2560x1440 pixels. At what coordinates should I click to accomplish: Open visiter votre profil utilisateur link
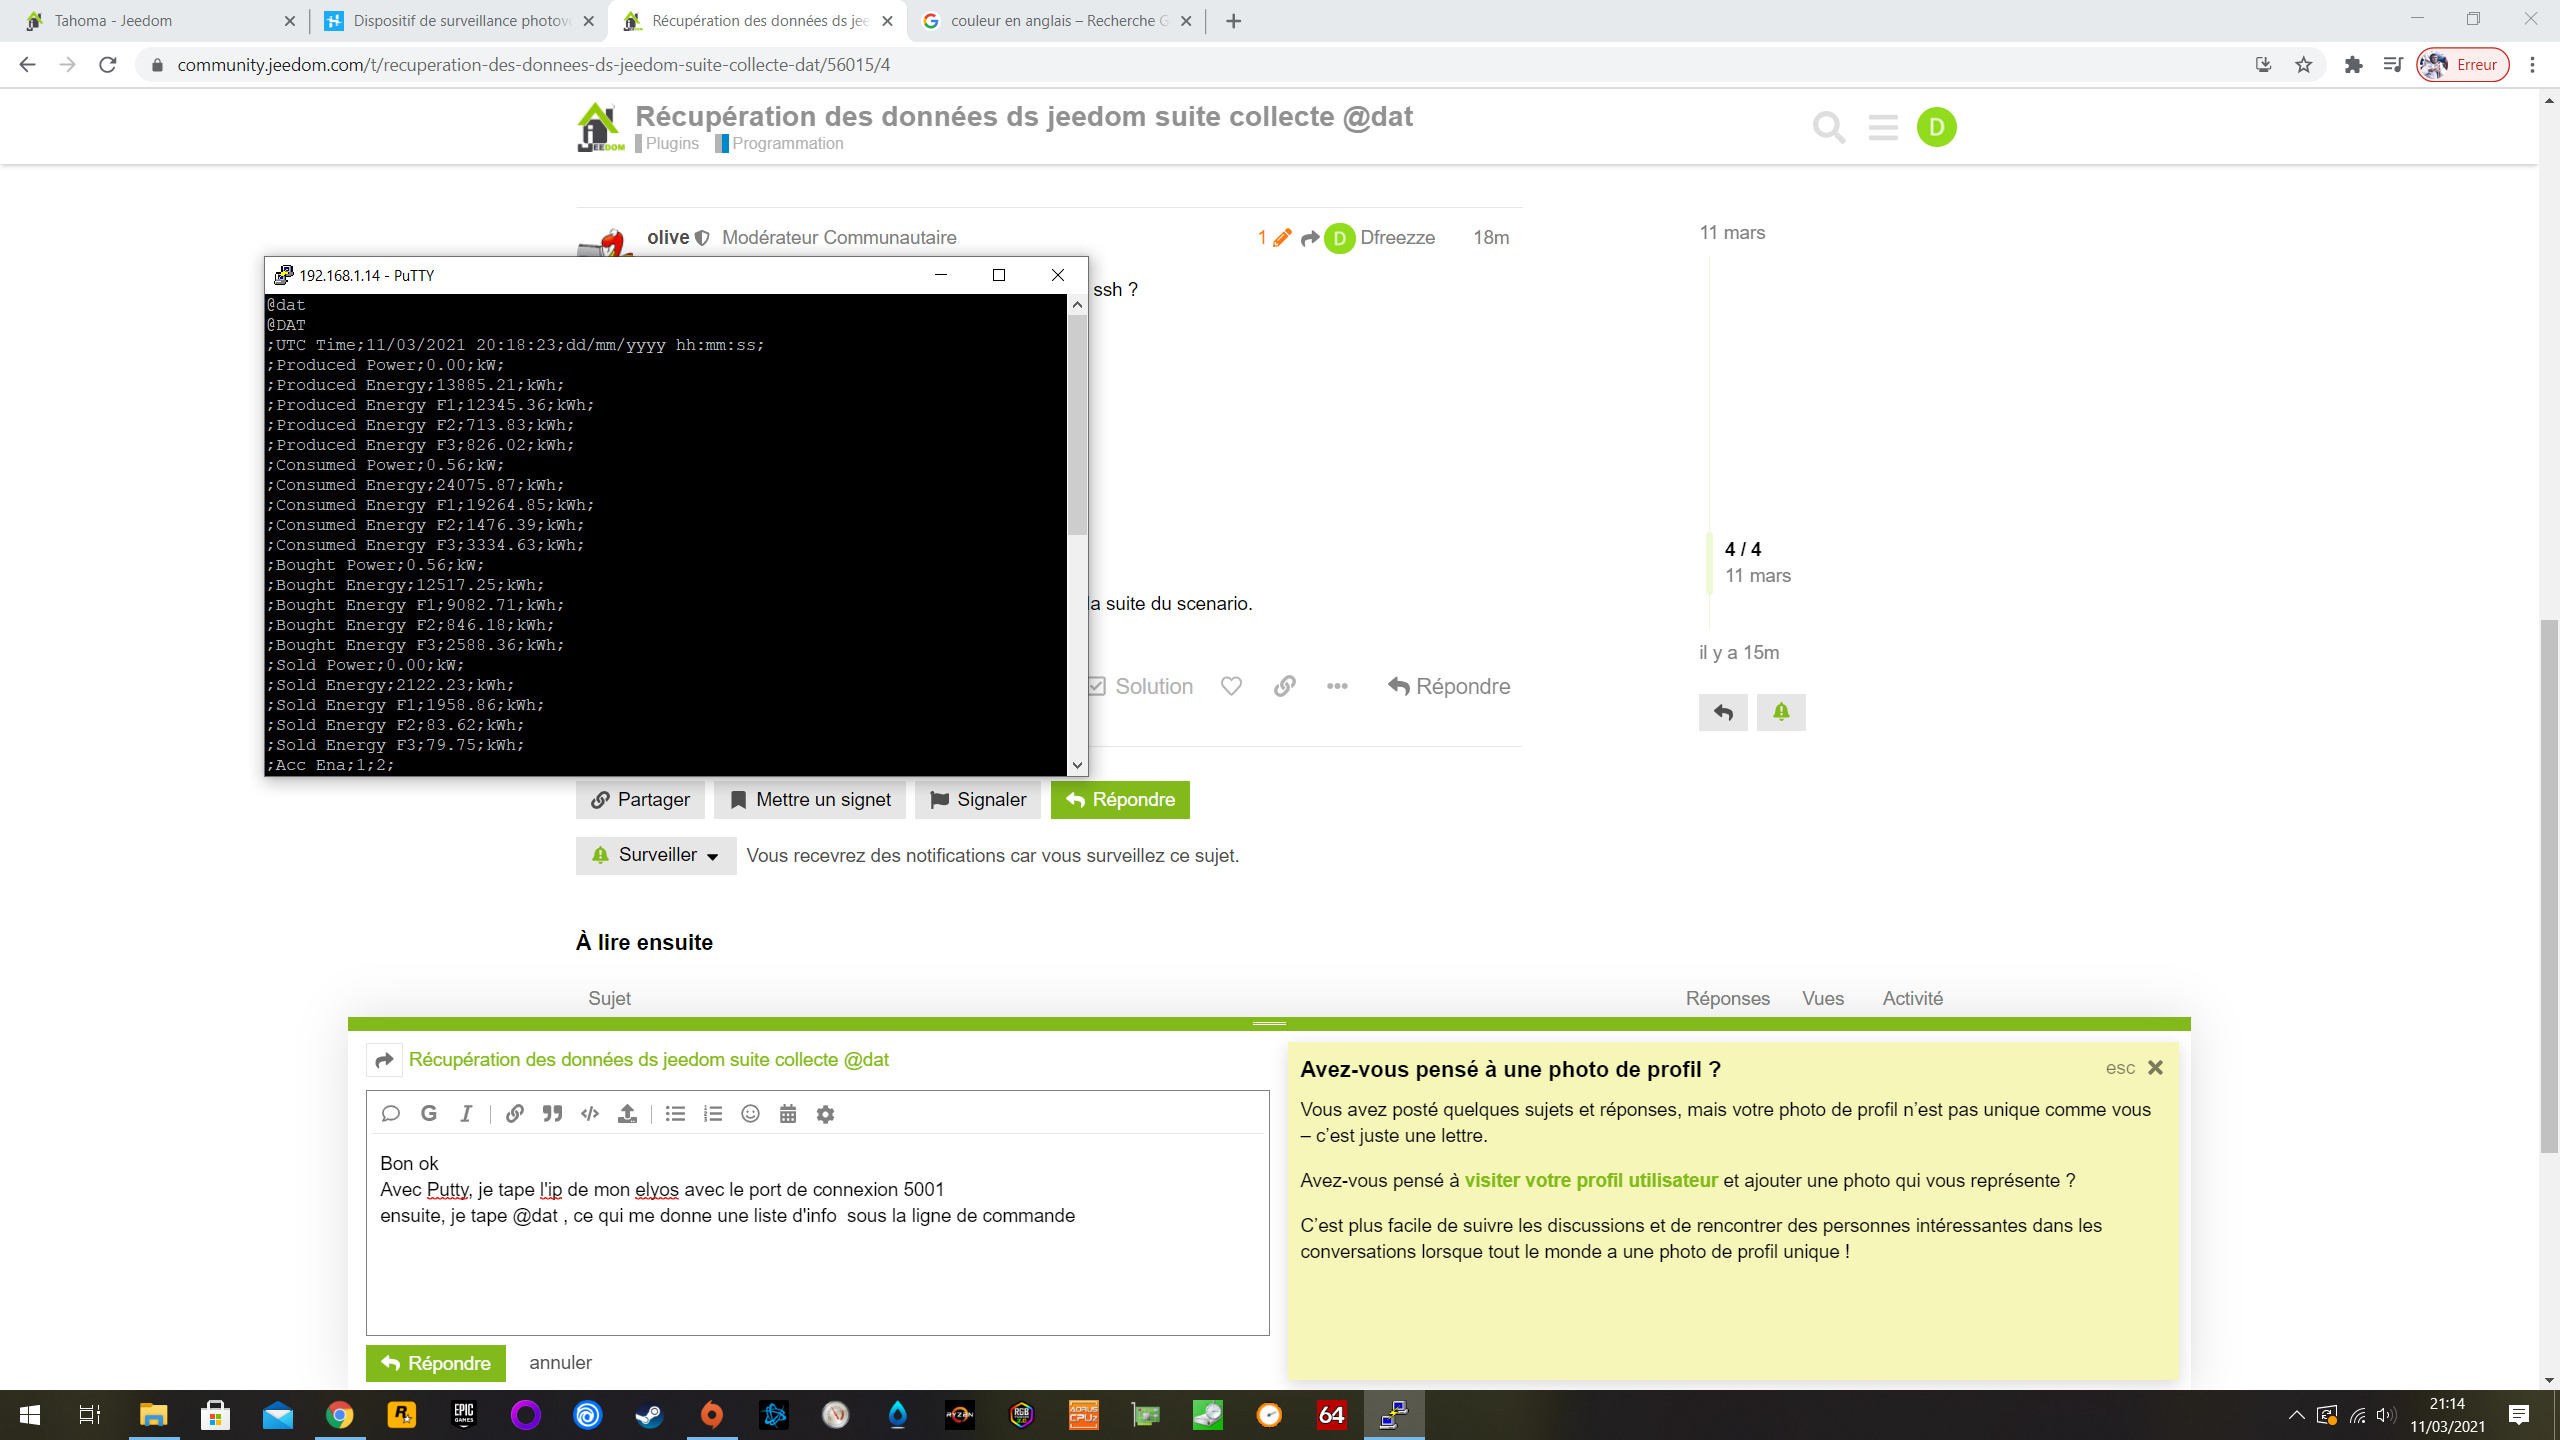click(1590, 1180)
